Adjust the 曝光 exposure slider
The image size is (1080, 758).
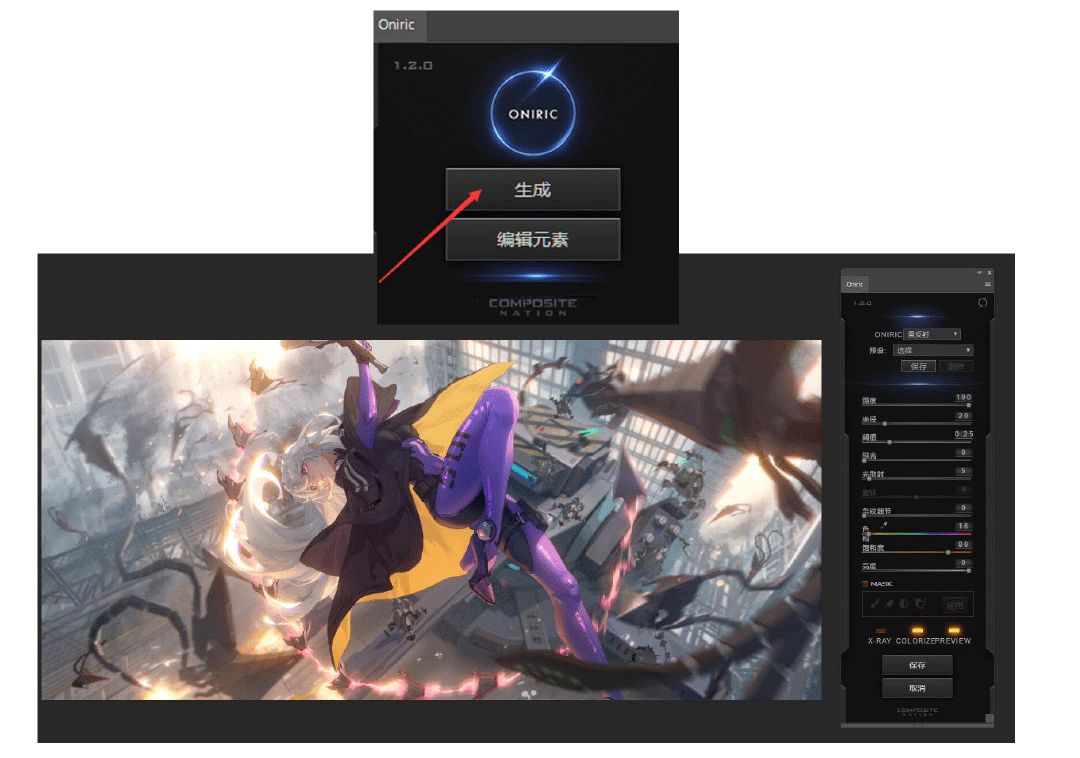click(916, 460)
